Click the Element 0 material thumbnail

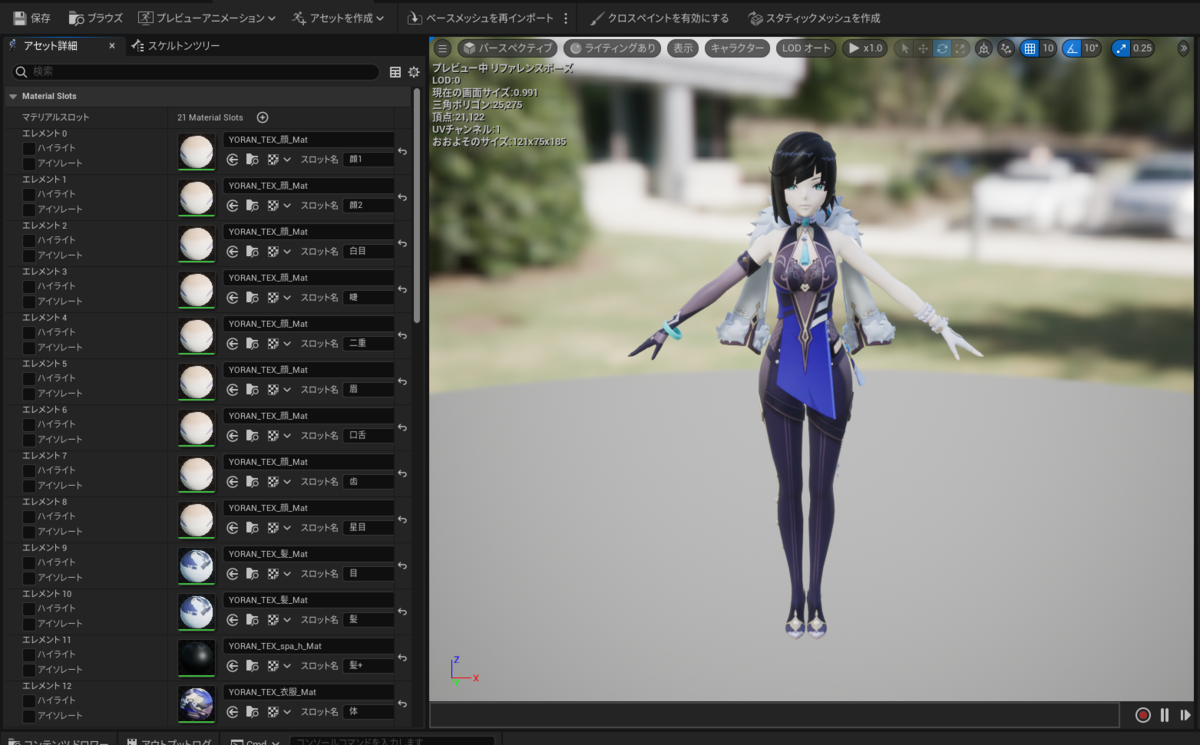pos(196,151)
